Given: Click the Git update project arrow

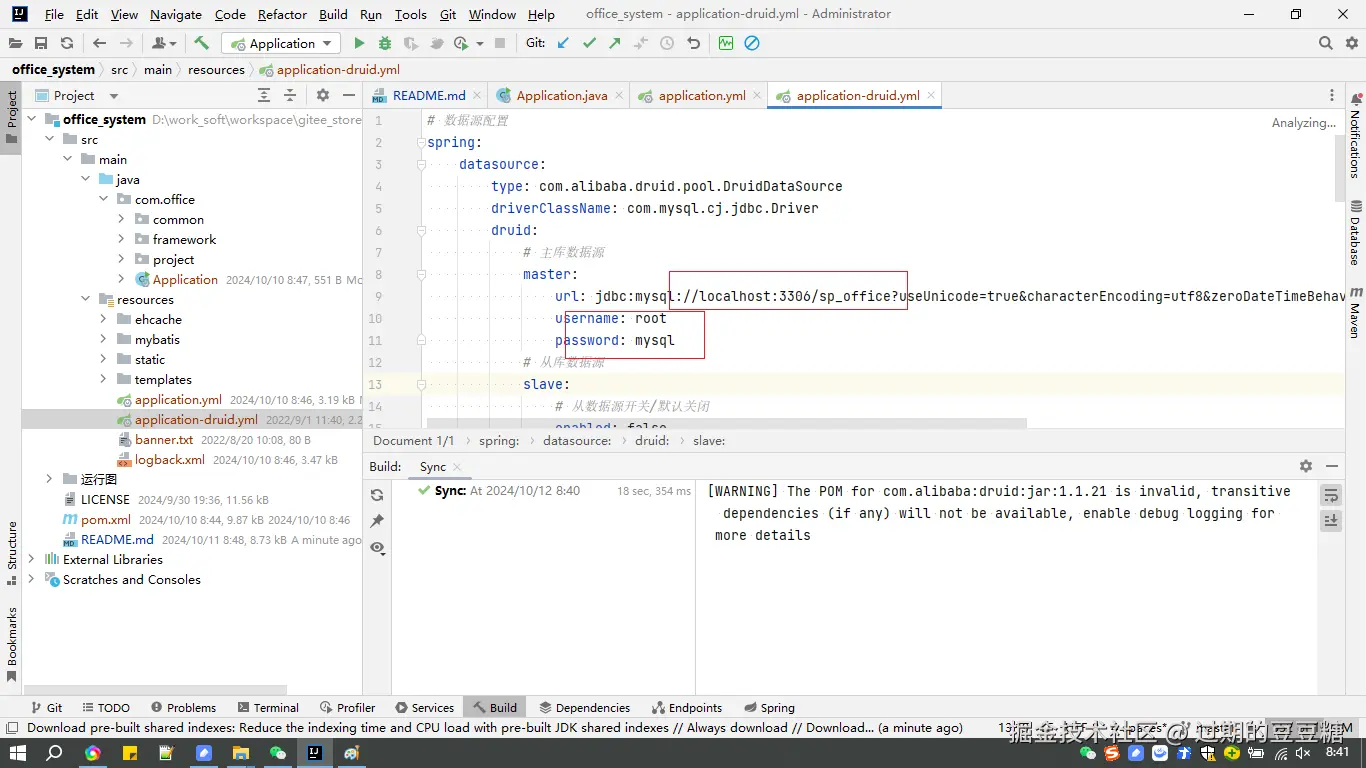Looking at the screenshot, I should (564, 43).
